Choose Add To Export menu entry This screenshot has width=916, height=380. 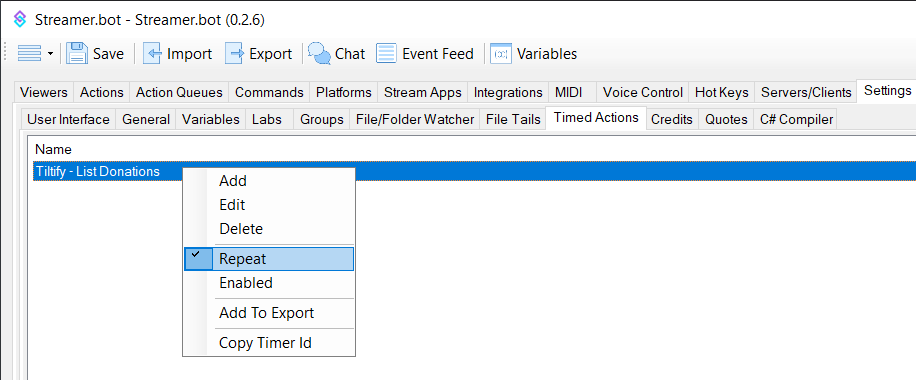pos(269,313)
